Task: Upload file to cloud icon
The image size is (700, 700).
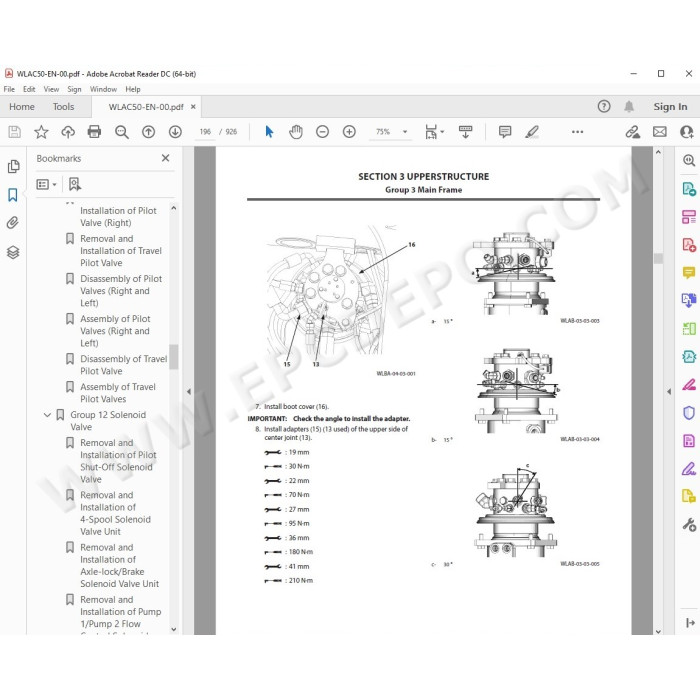Action: (68, 132)
